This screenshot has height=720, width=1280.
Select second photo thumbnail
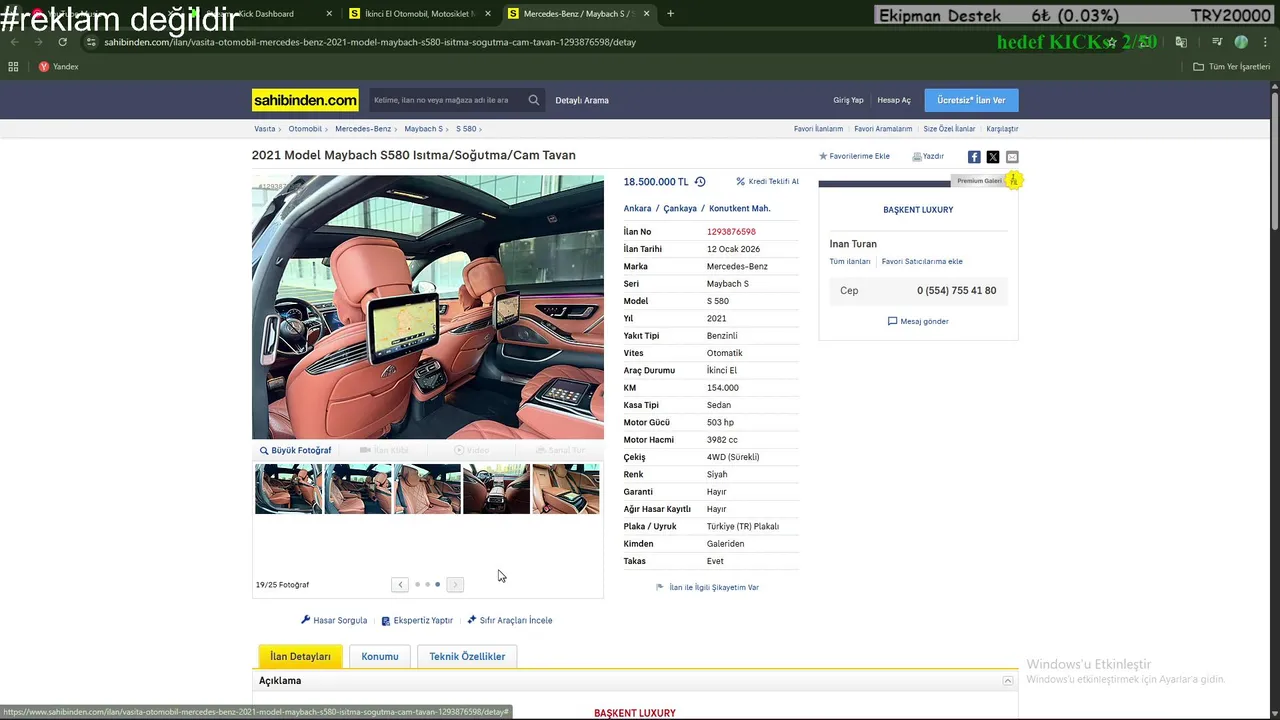point(358,489)
